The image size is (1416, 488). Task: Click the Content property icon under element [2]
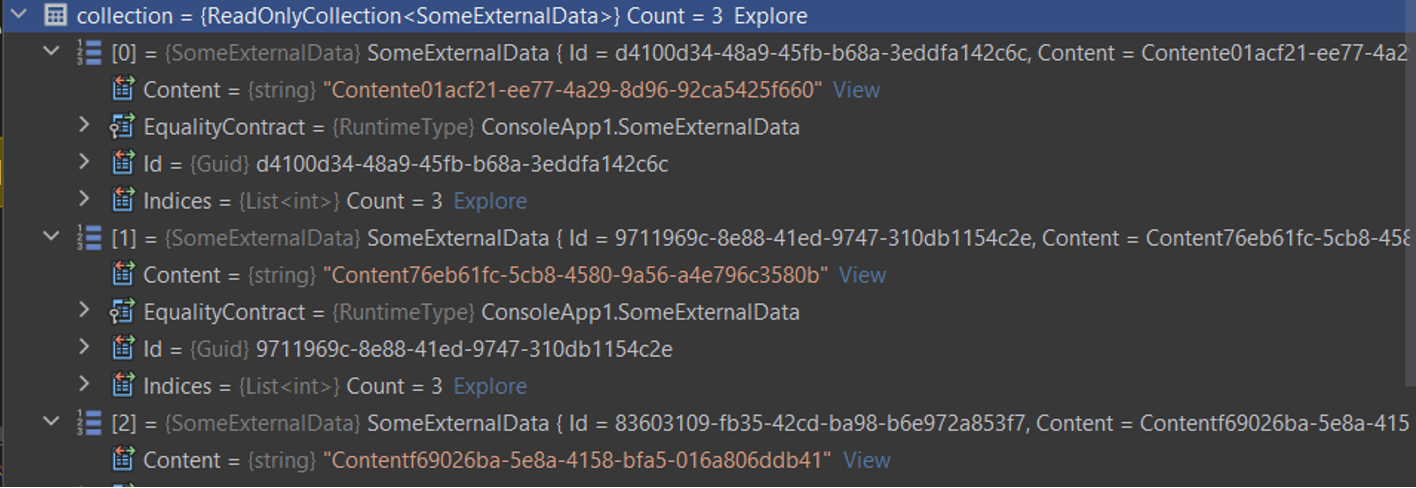(122, 460)
